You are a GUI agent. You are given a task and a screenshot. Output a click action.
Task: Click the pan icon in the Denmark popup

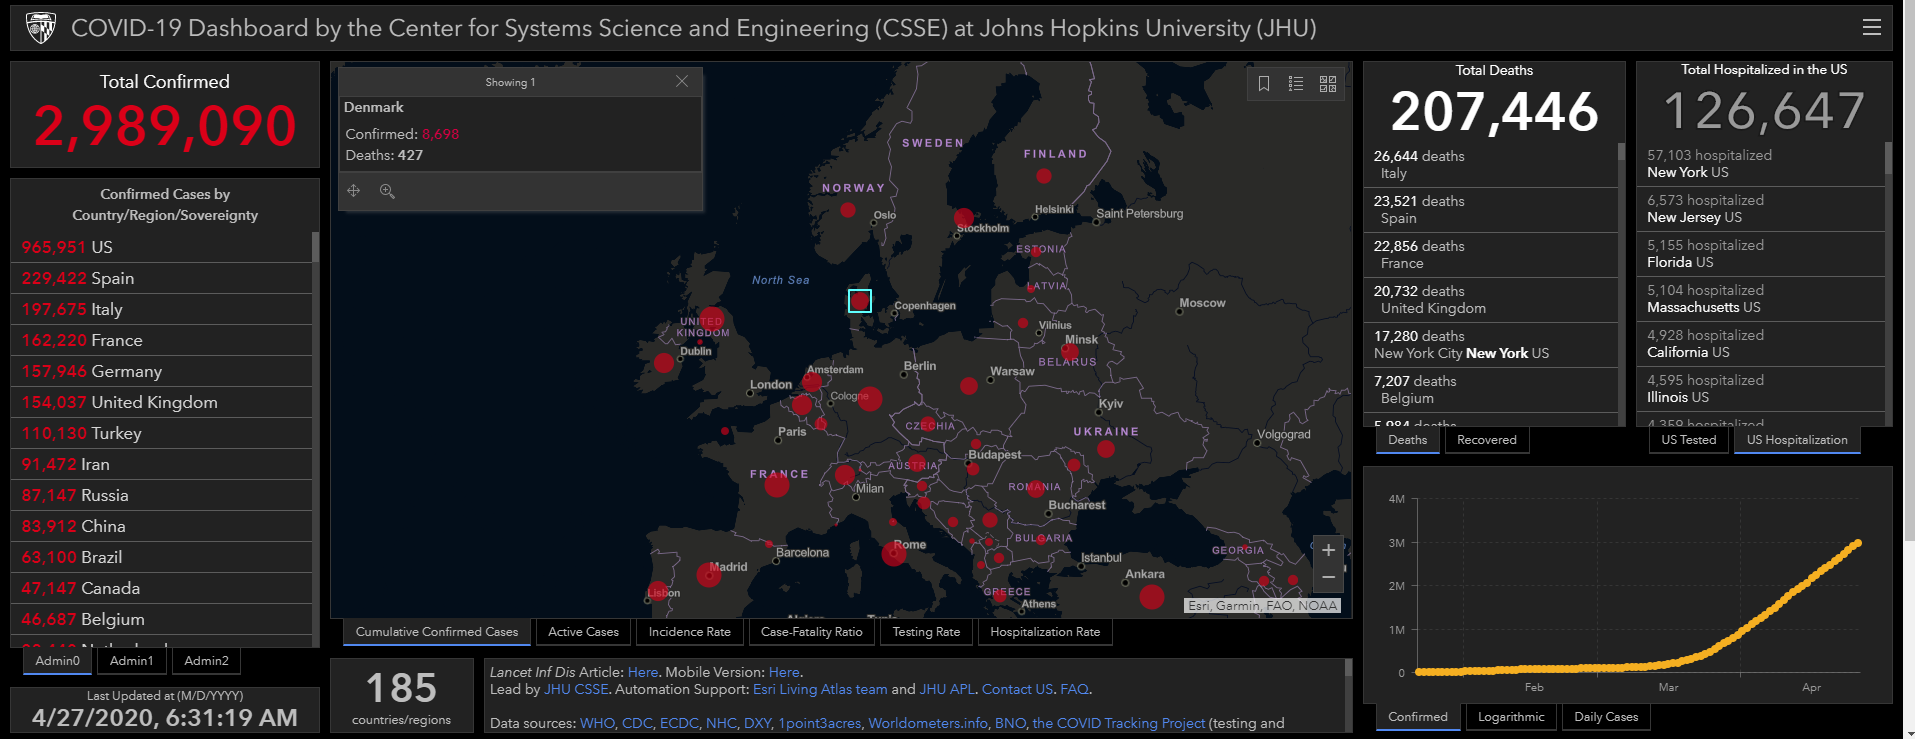354,191
